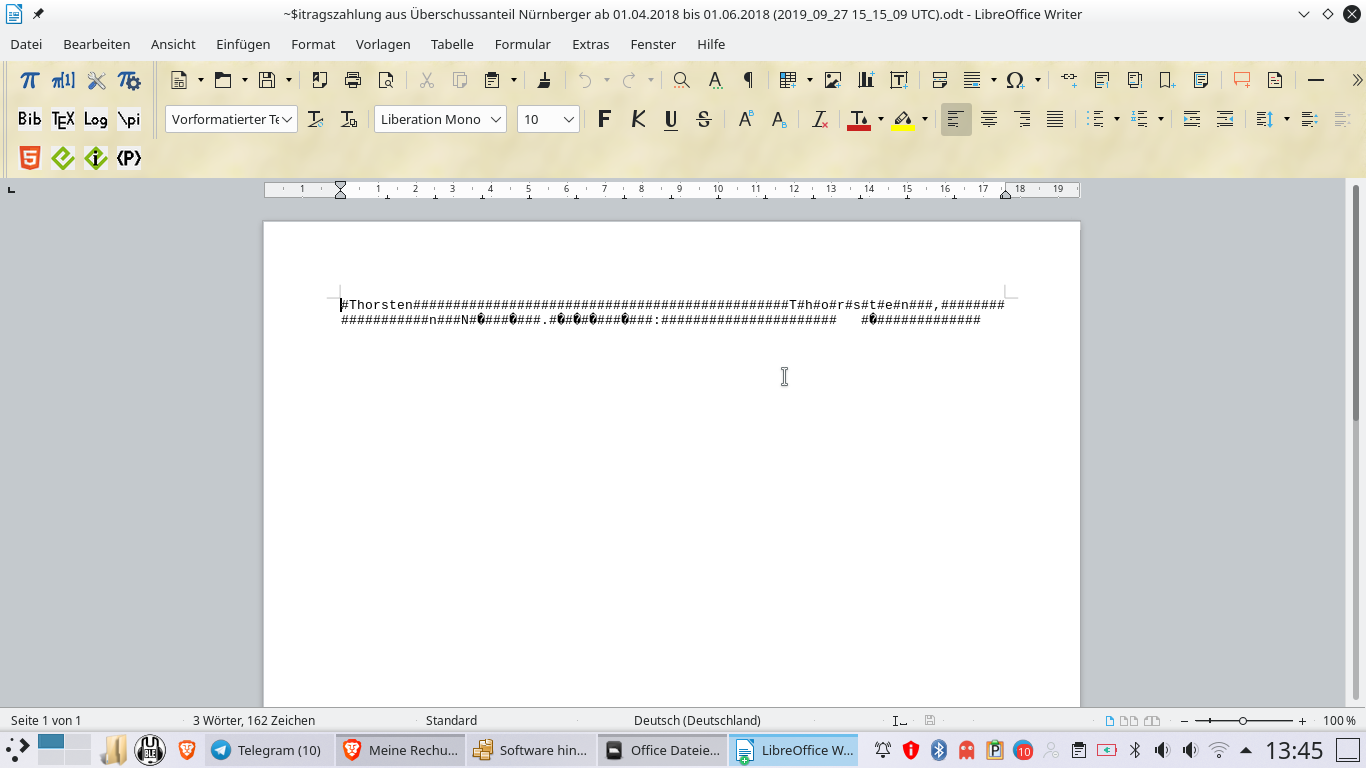The width and height of the screenshot is (1366, 768).
Task: Expand the save dropdown arrow
Action: coord(289,80)
